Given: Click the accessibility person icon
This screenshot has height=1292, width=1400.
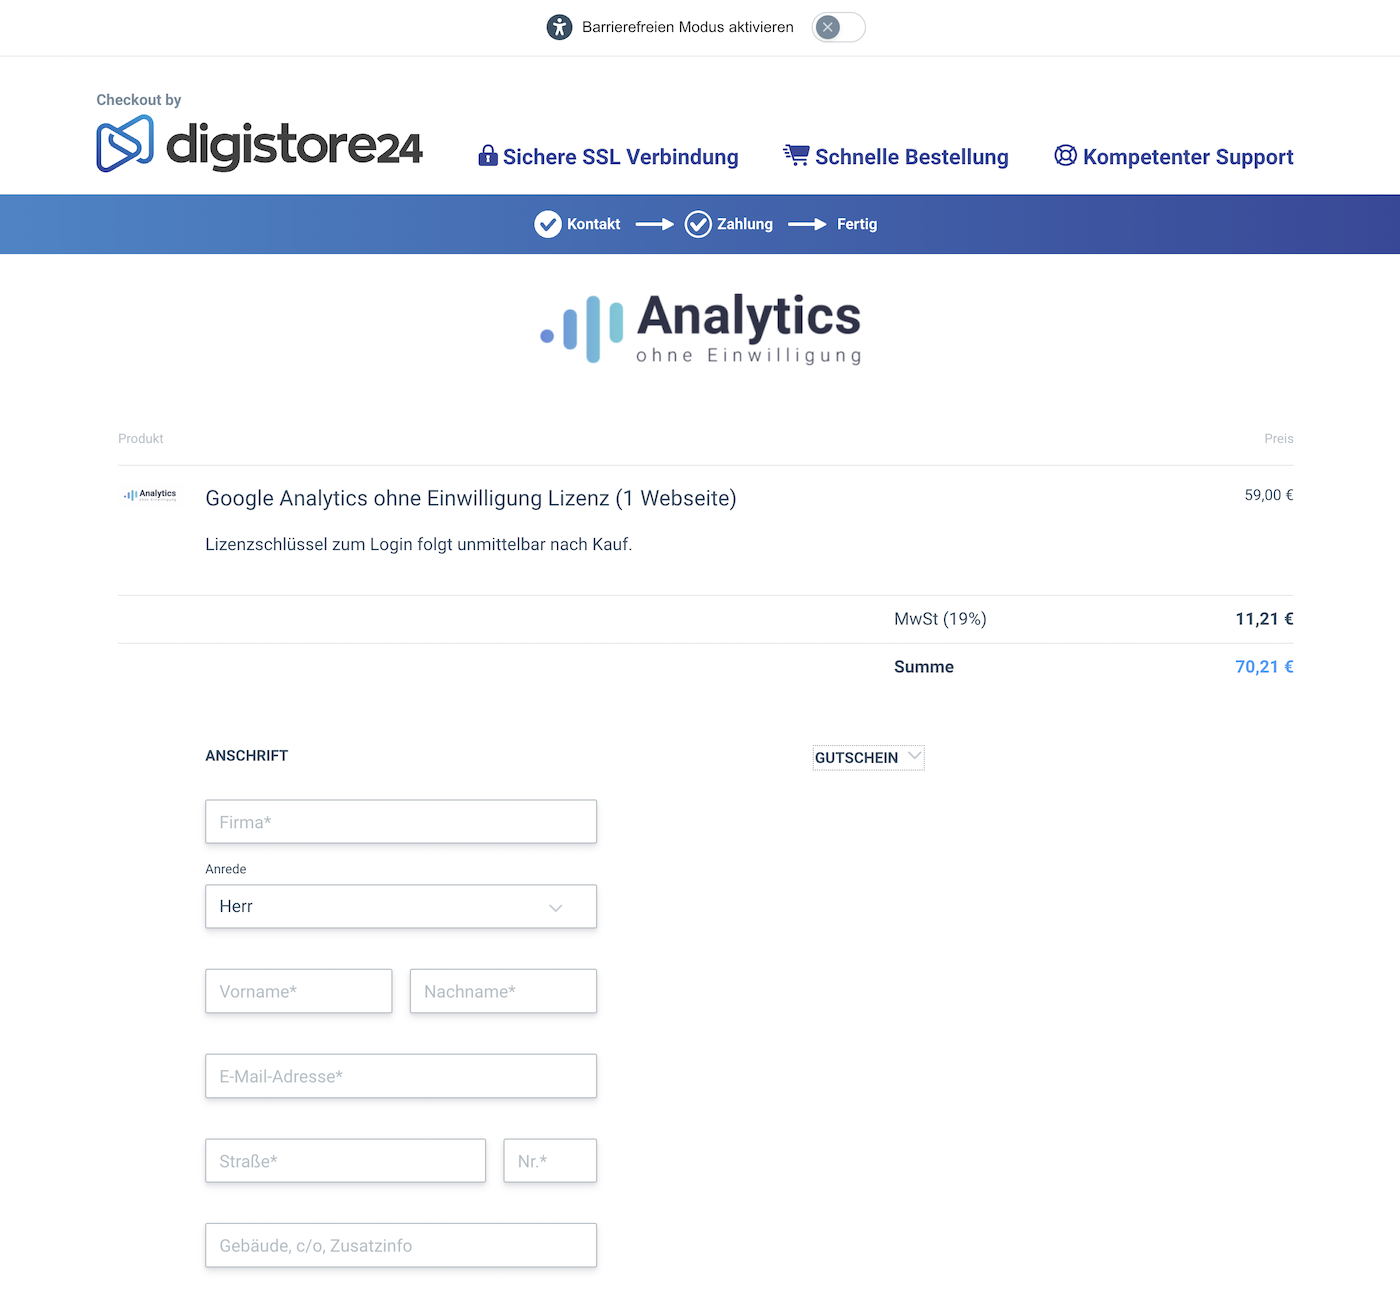Looking at the screenshot, I should click(559, 27).
